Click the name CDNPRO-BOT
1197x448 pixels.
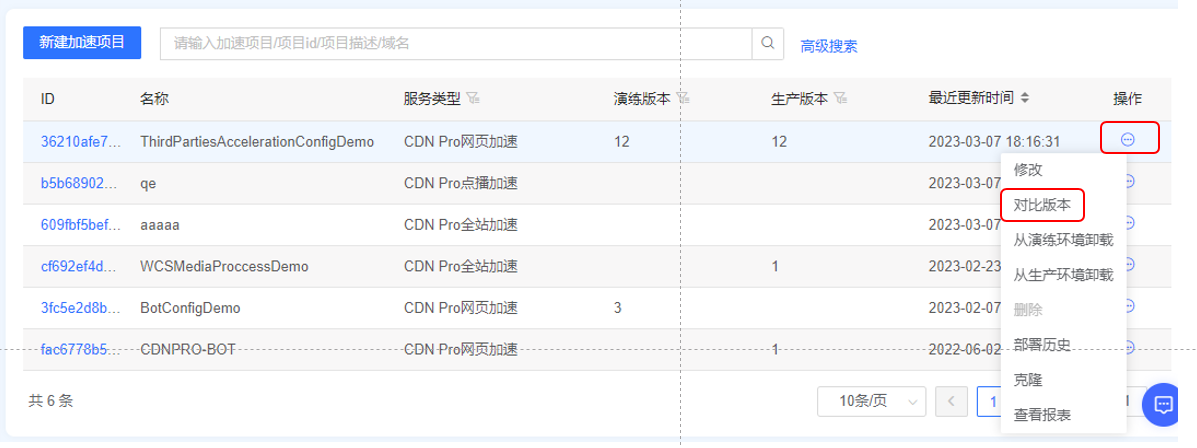point(188,350)
